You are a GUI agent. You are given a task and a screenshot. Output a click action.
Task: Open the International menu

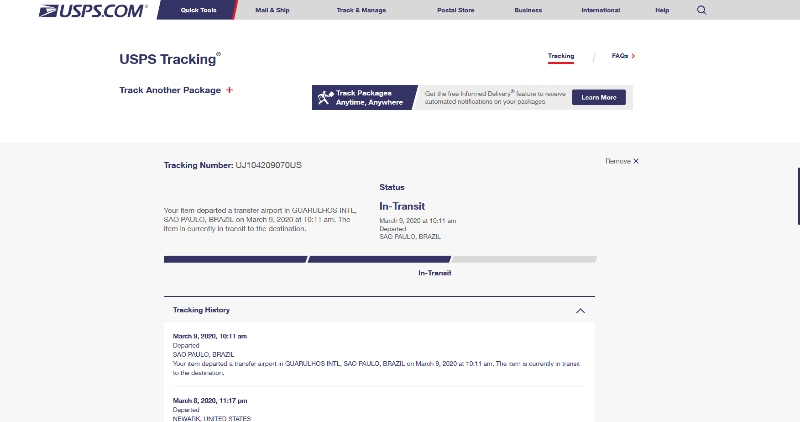click(x=600, y=10)
